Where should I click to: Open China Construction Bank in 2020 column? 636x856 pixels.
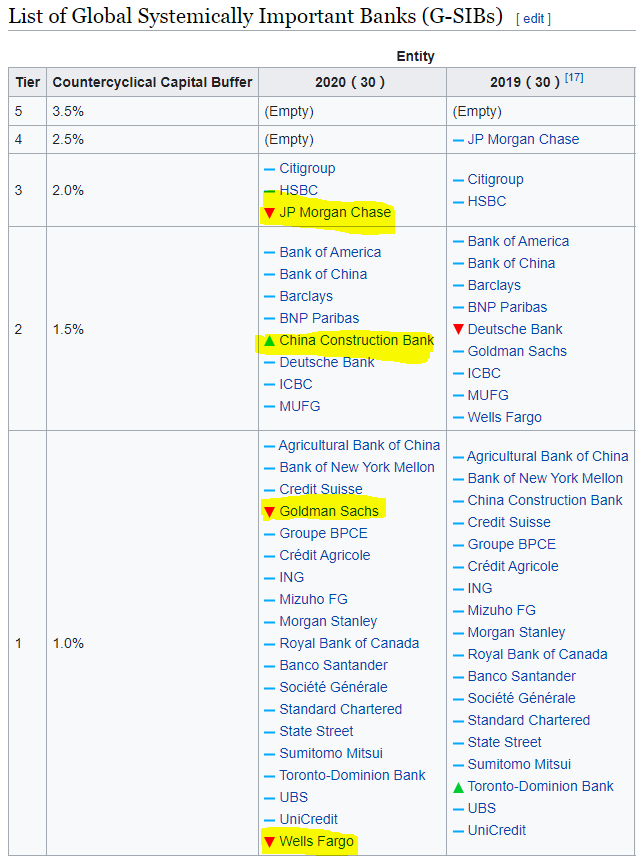tap(356, 340)
